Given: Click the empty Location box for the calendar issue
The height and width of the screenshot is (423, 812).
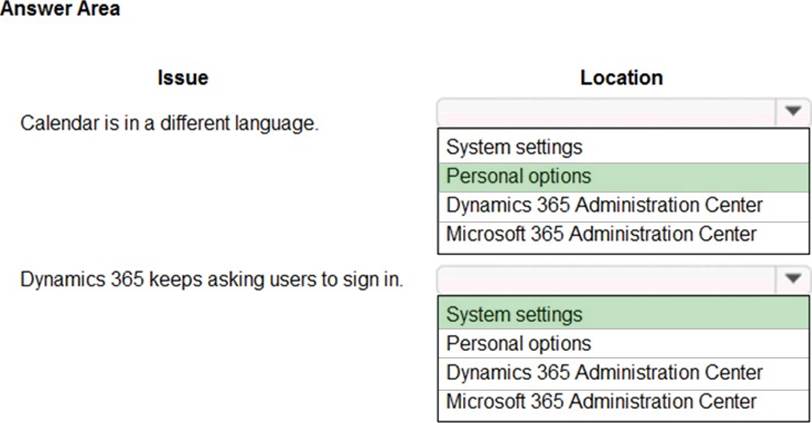Looking at the screenshot, I should (605, 112).
